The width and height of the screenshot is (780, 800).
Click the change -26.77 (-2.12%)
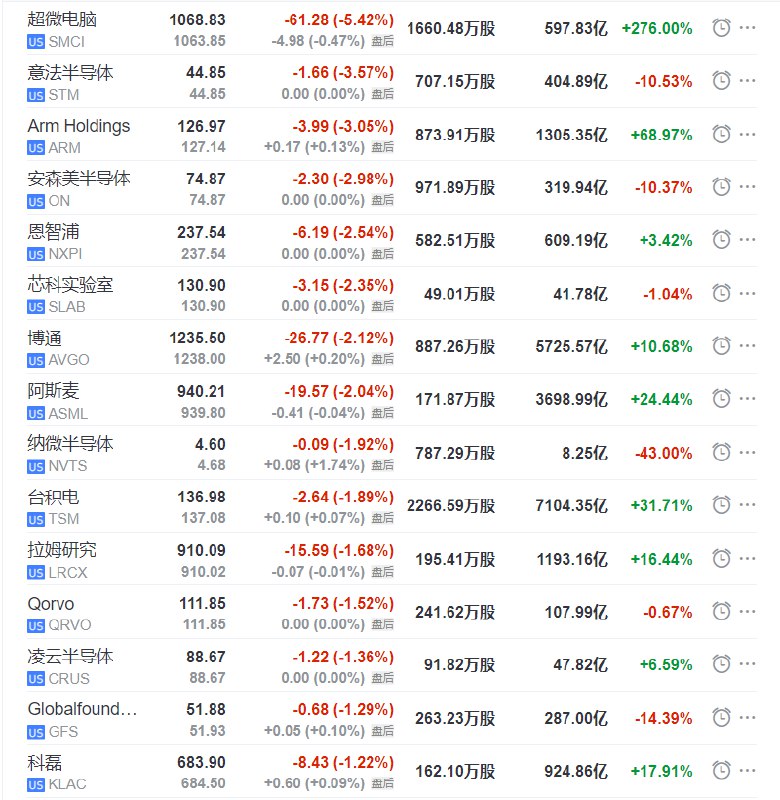coord(339,338)
